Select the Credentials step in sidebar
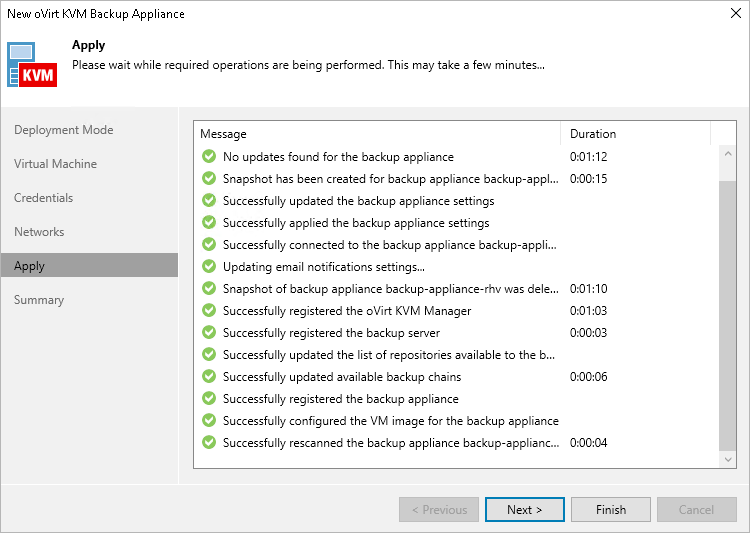 coord(44,198)
